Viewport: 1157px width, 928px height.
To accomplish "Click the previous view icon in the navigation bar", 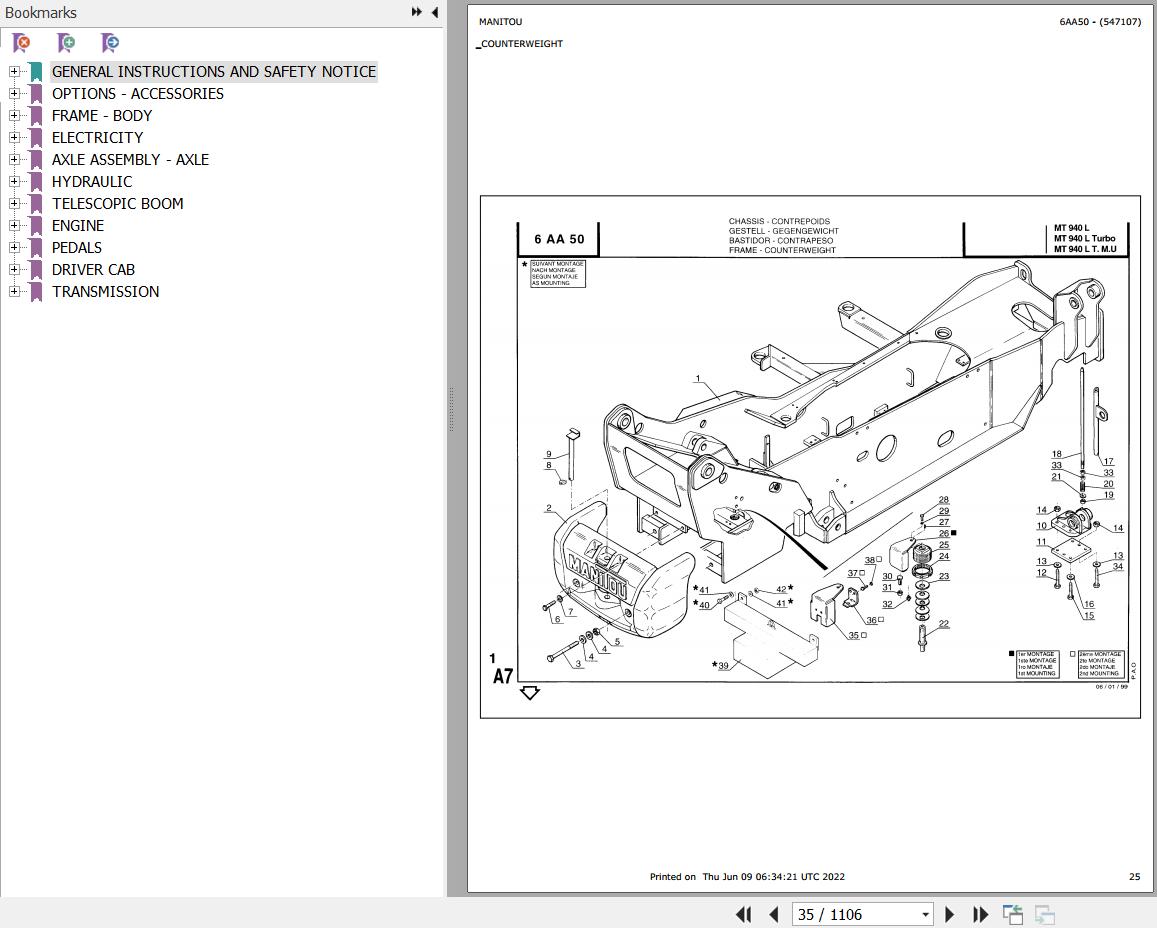I will [x=1012, y=915].
